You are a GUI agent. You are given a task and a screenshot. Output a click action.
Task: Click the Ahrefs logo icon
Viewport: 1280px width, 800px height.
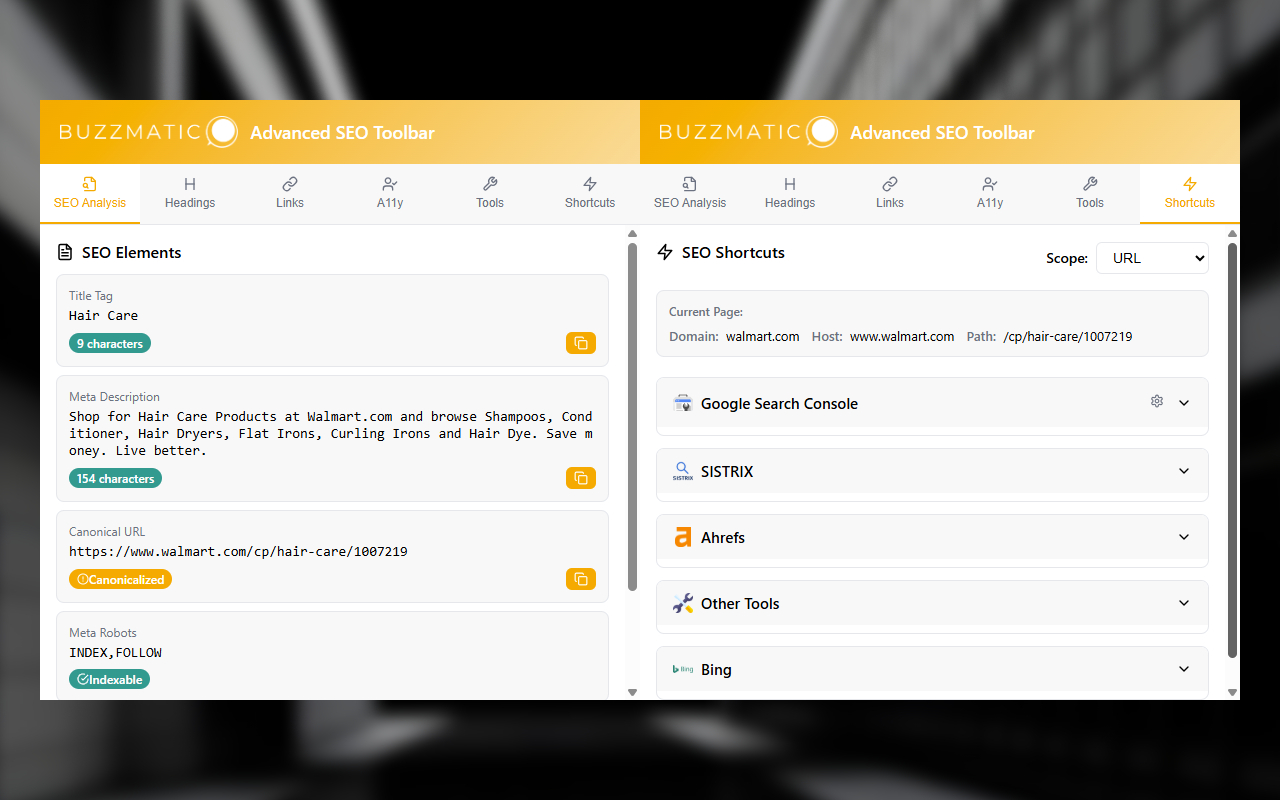pos(683,537)
